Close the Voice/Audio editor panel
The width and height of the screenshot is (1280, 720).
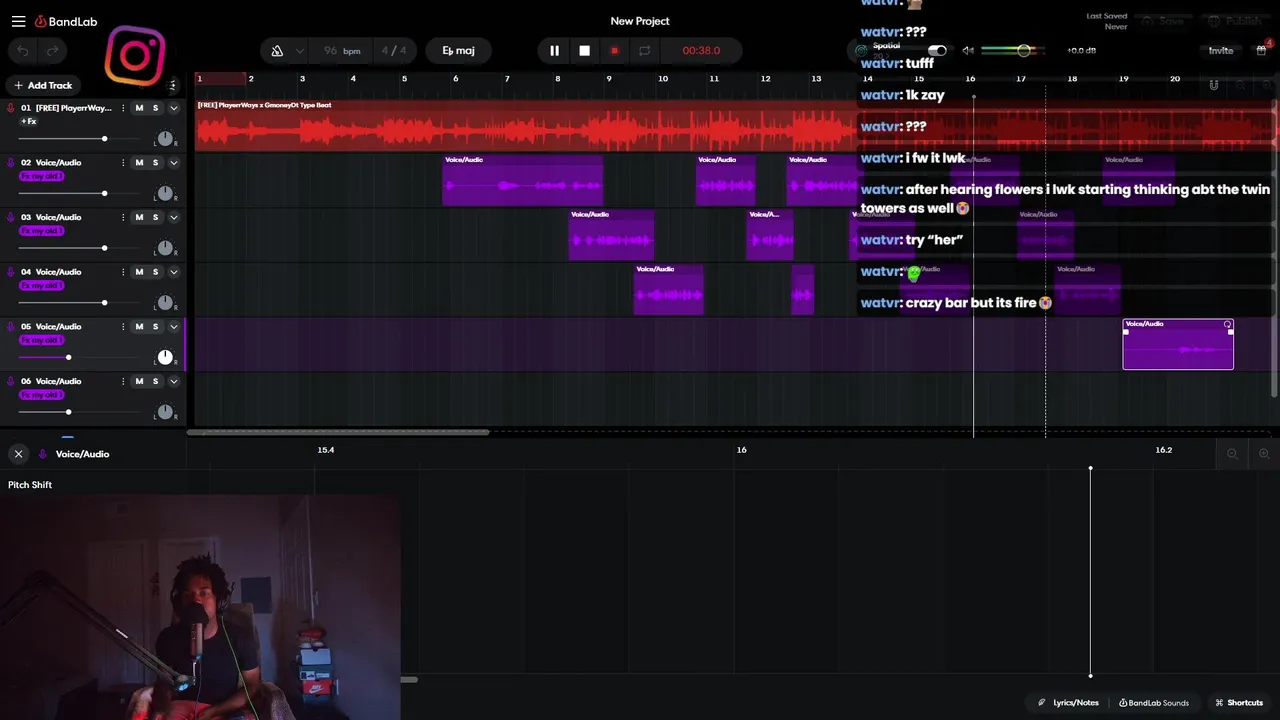18,454
